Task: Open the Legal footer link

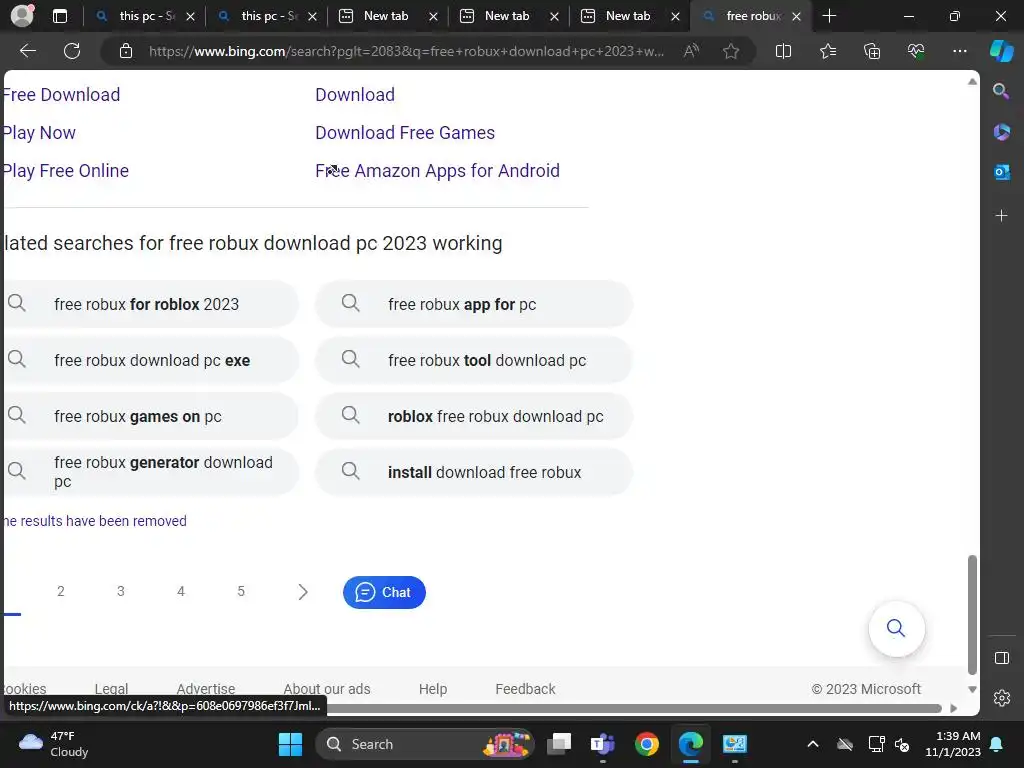Action: (x=111, y=689)
